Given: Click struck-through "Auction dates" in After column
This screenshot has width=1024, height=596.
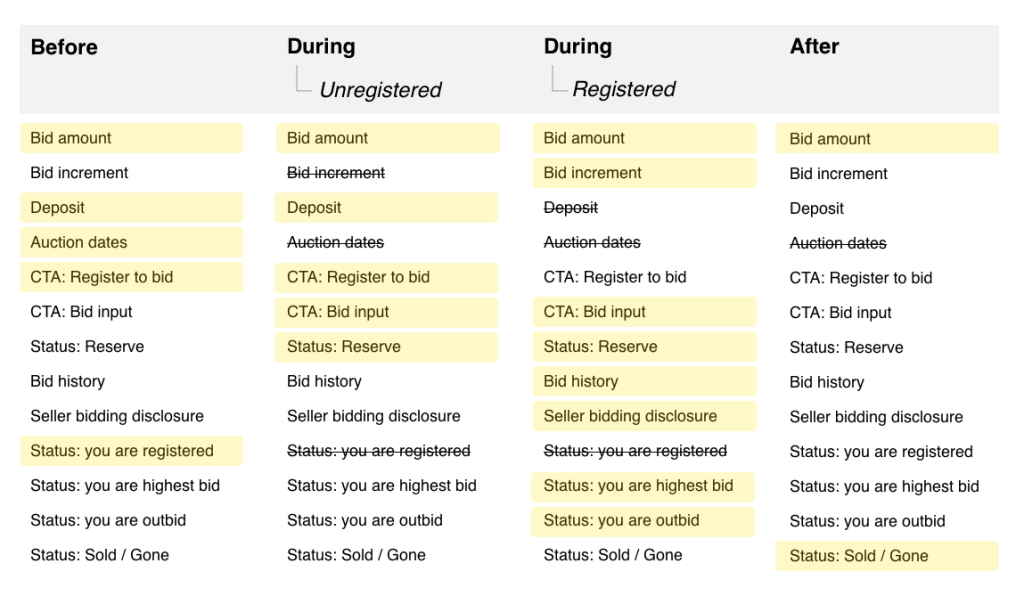Looking at the screenshot, I should 838,243.
